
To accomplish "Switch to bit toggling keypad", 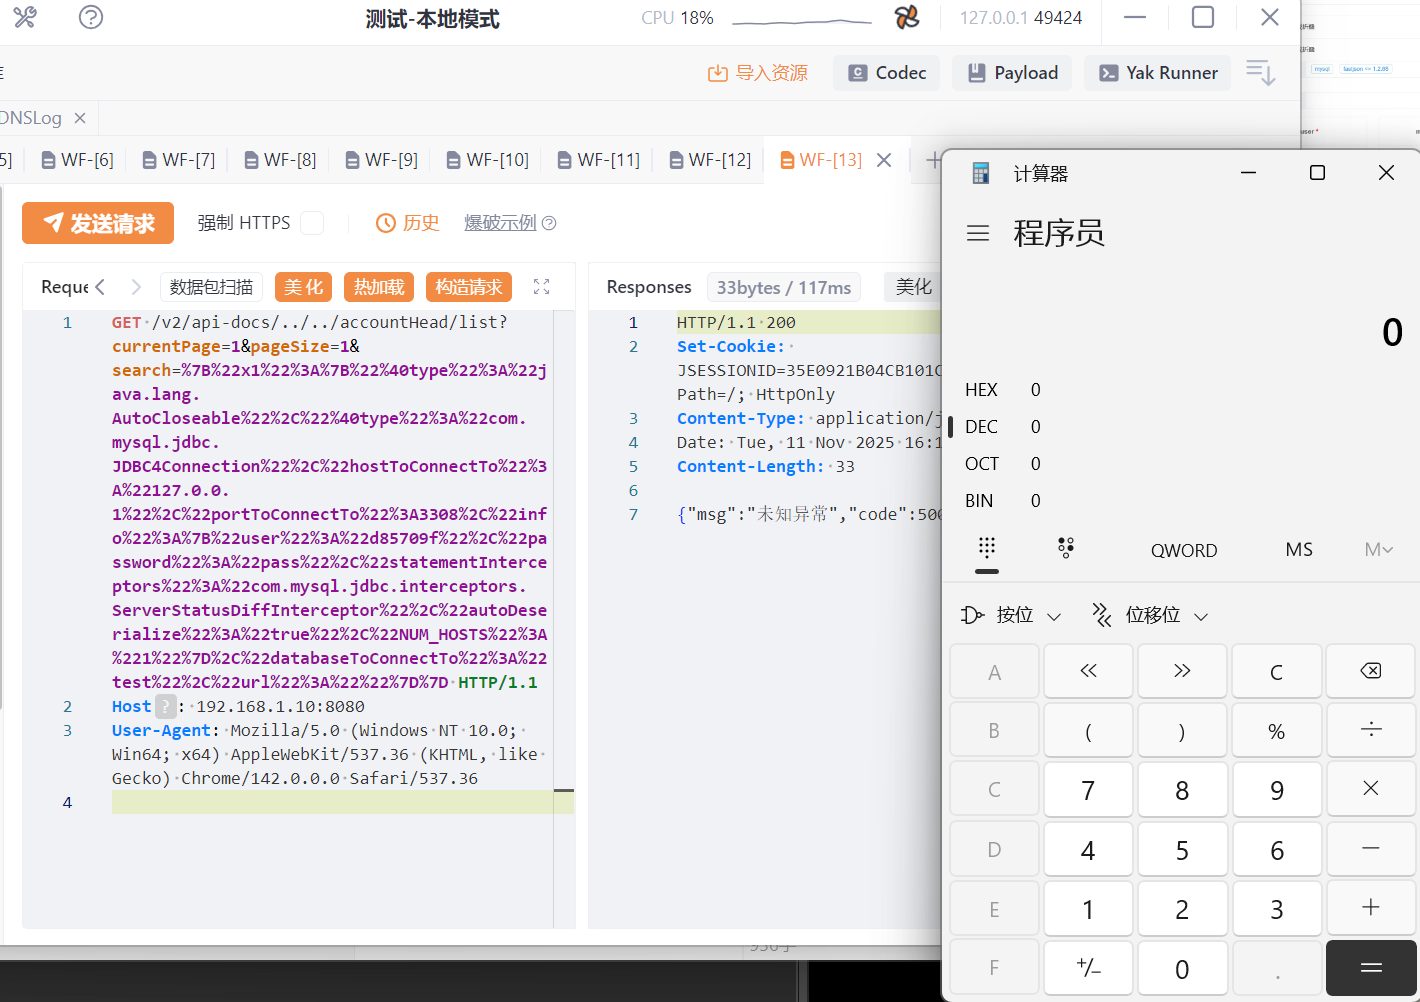I will [1066, 548].
